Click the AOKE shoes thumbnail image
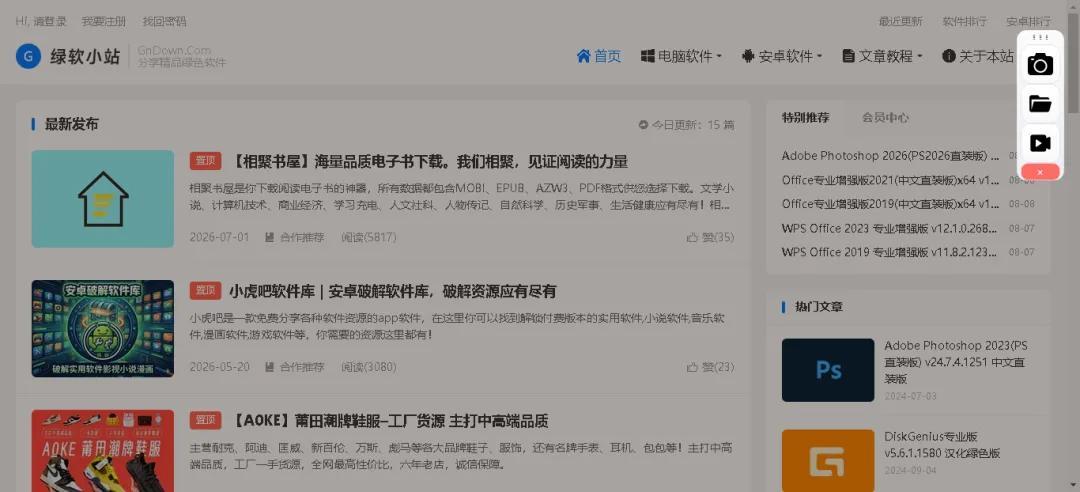The width and height of the screenshot is (1080, 492). click(103, 451)
